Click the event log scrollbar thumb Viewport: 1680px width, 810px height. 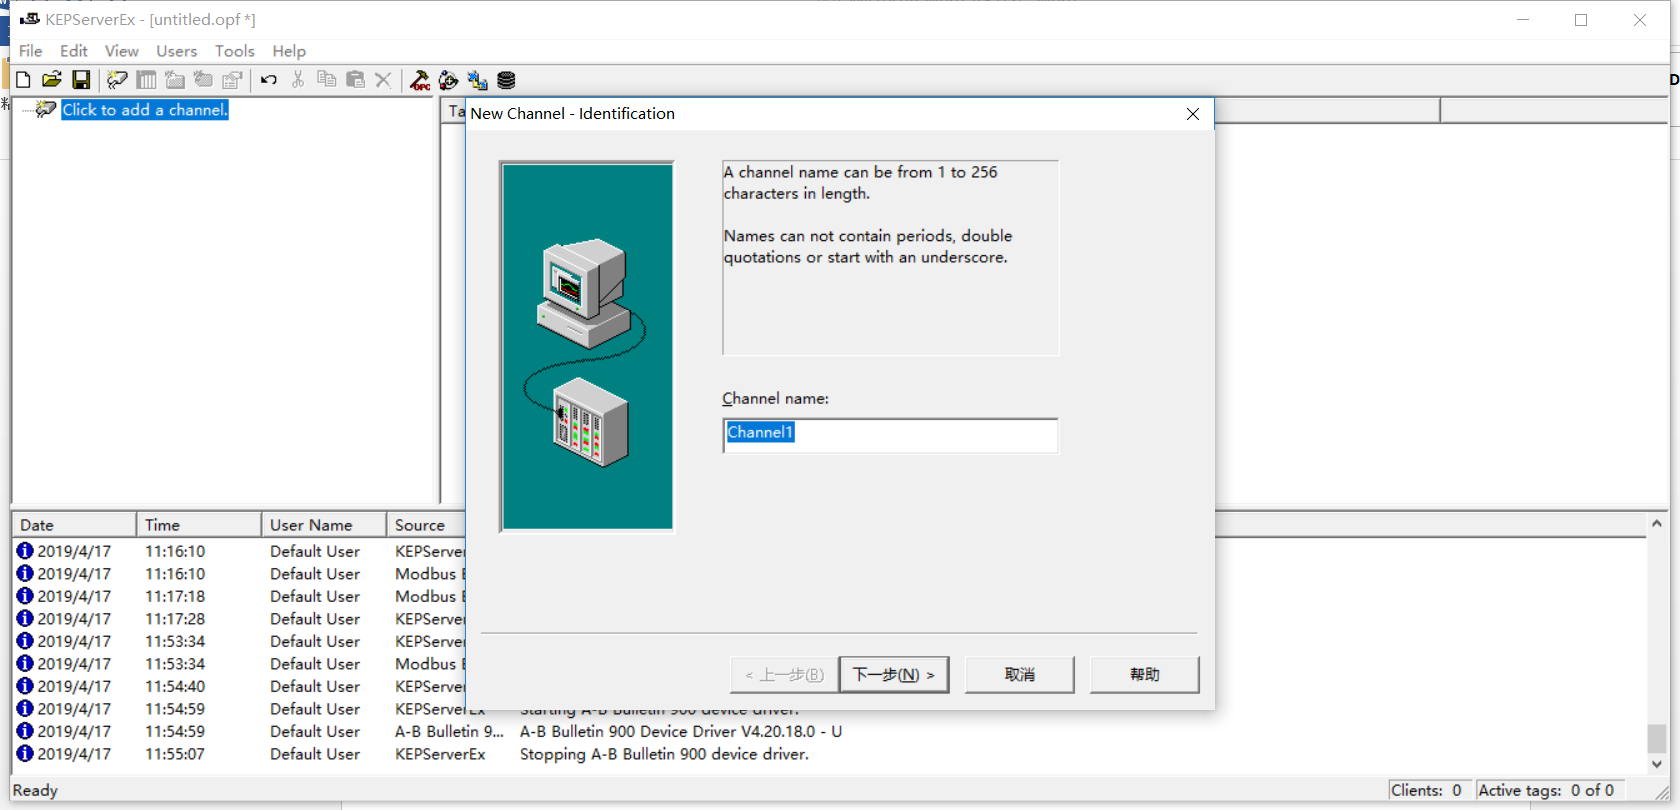point(1657,738)
